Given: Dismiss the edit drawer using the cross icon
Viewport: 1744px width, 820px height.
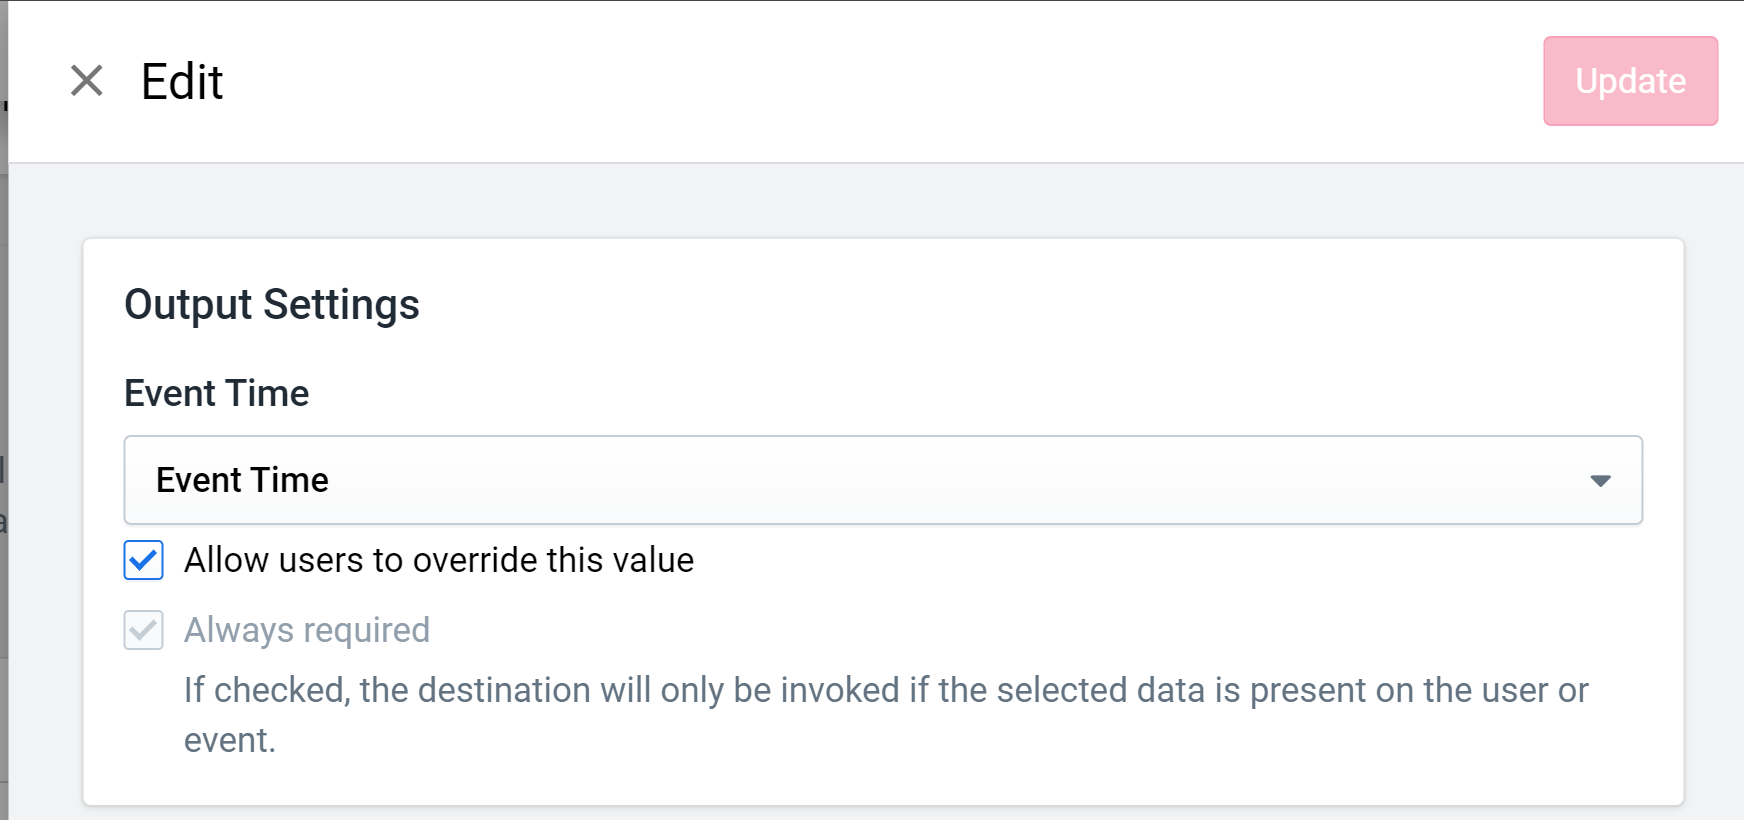Looking at the screenshot, I should pyautogui.click(x=87, y=81).
